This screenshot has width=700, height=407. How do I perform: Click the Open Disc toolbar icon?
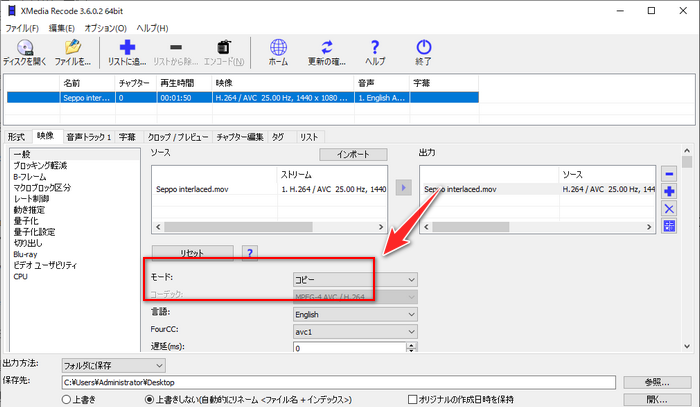(x=23, y=47)
